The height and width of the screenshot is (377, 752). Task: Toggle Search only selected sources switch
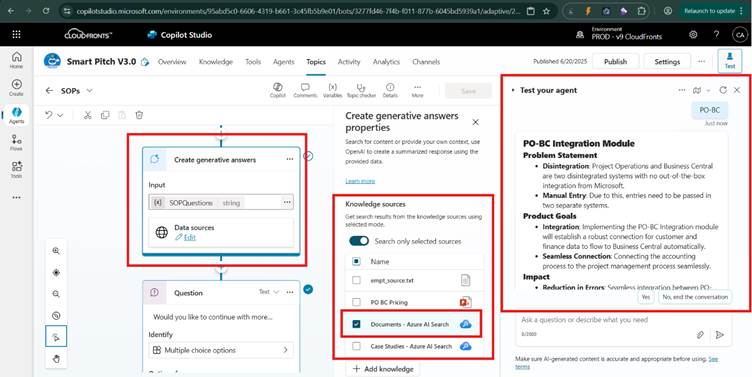(x=359, y=241)
